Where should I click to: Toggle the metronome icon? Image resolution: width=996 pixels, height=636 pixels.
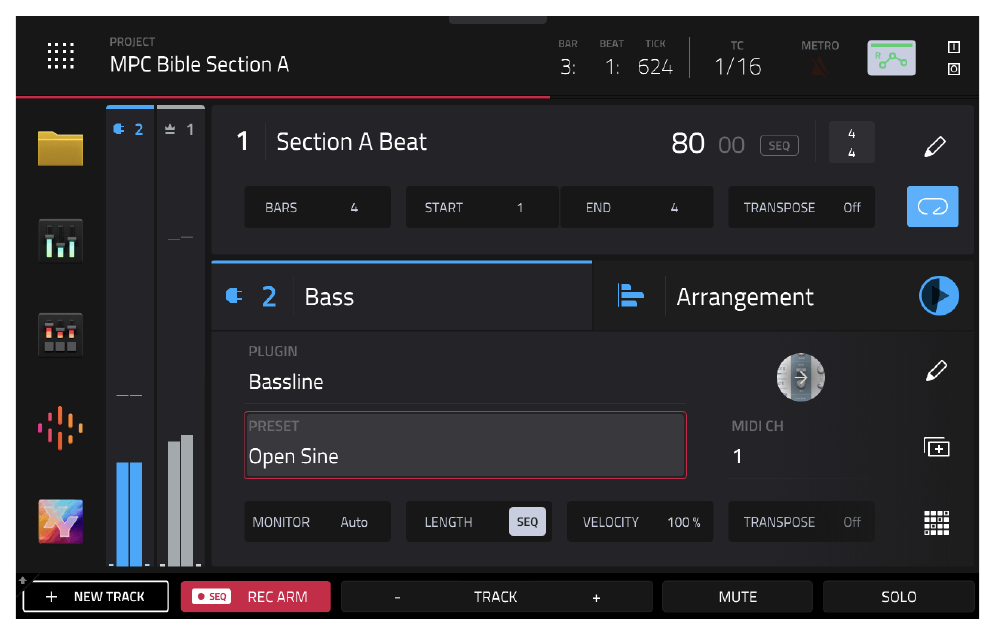(x=819, y=66)
